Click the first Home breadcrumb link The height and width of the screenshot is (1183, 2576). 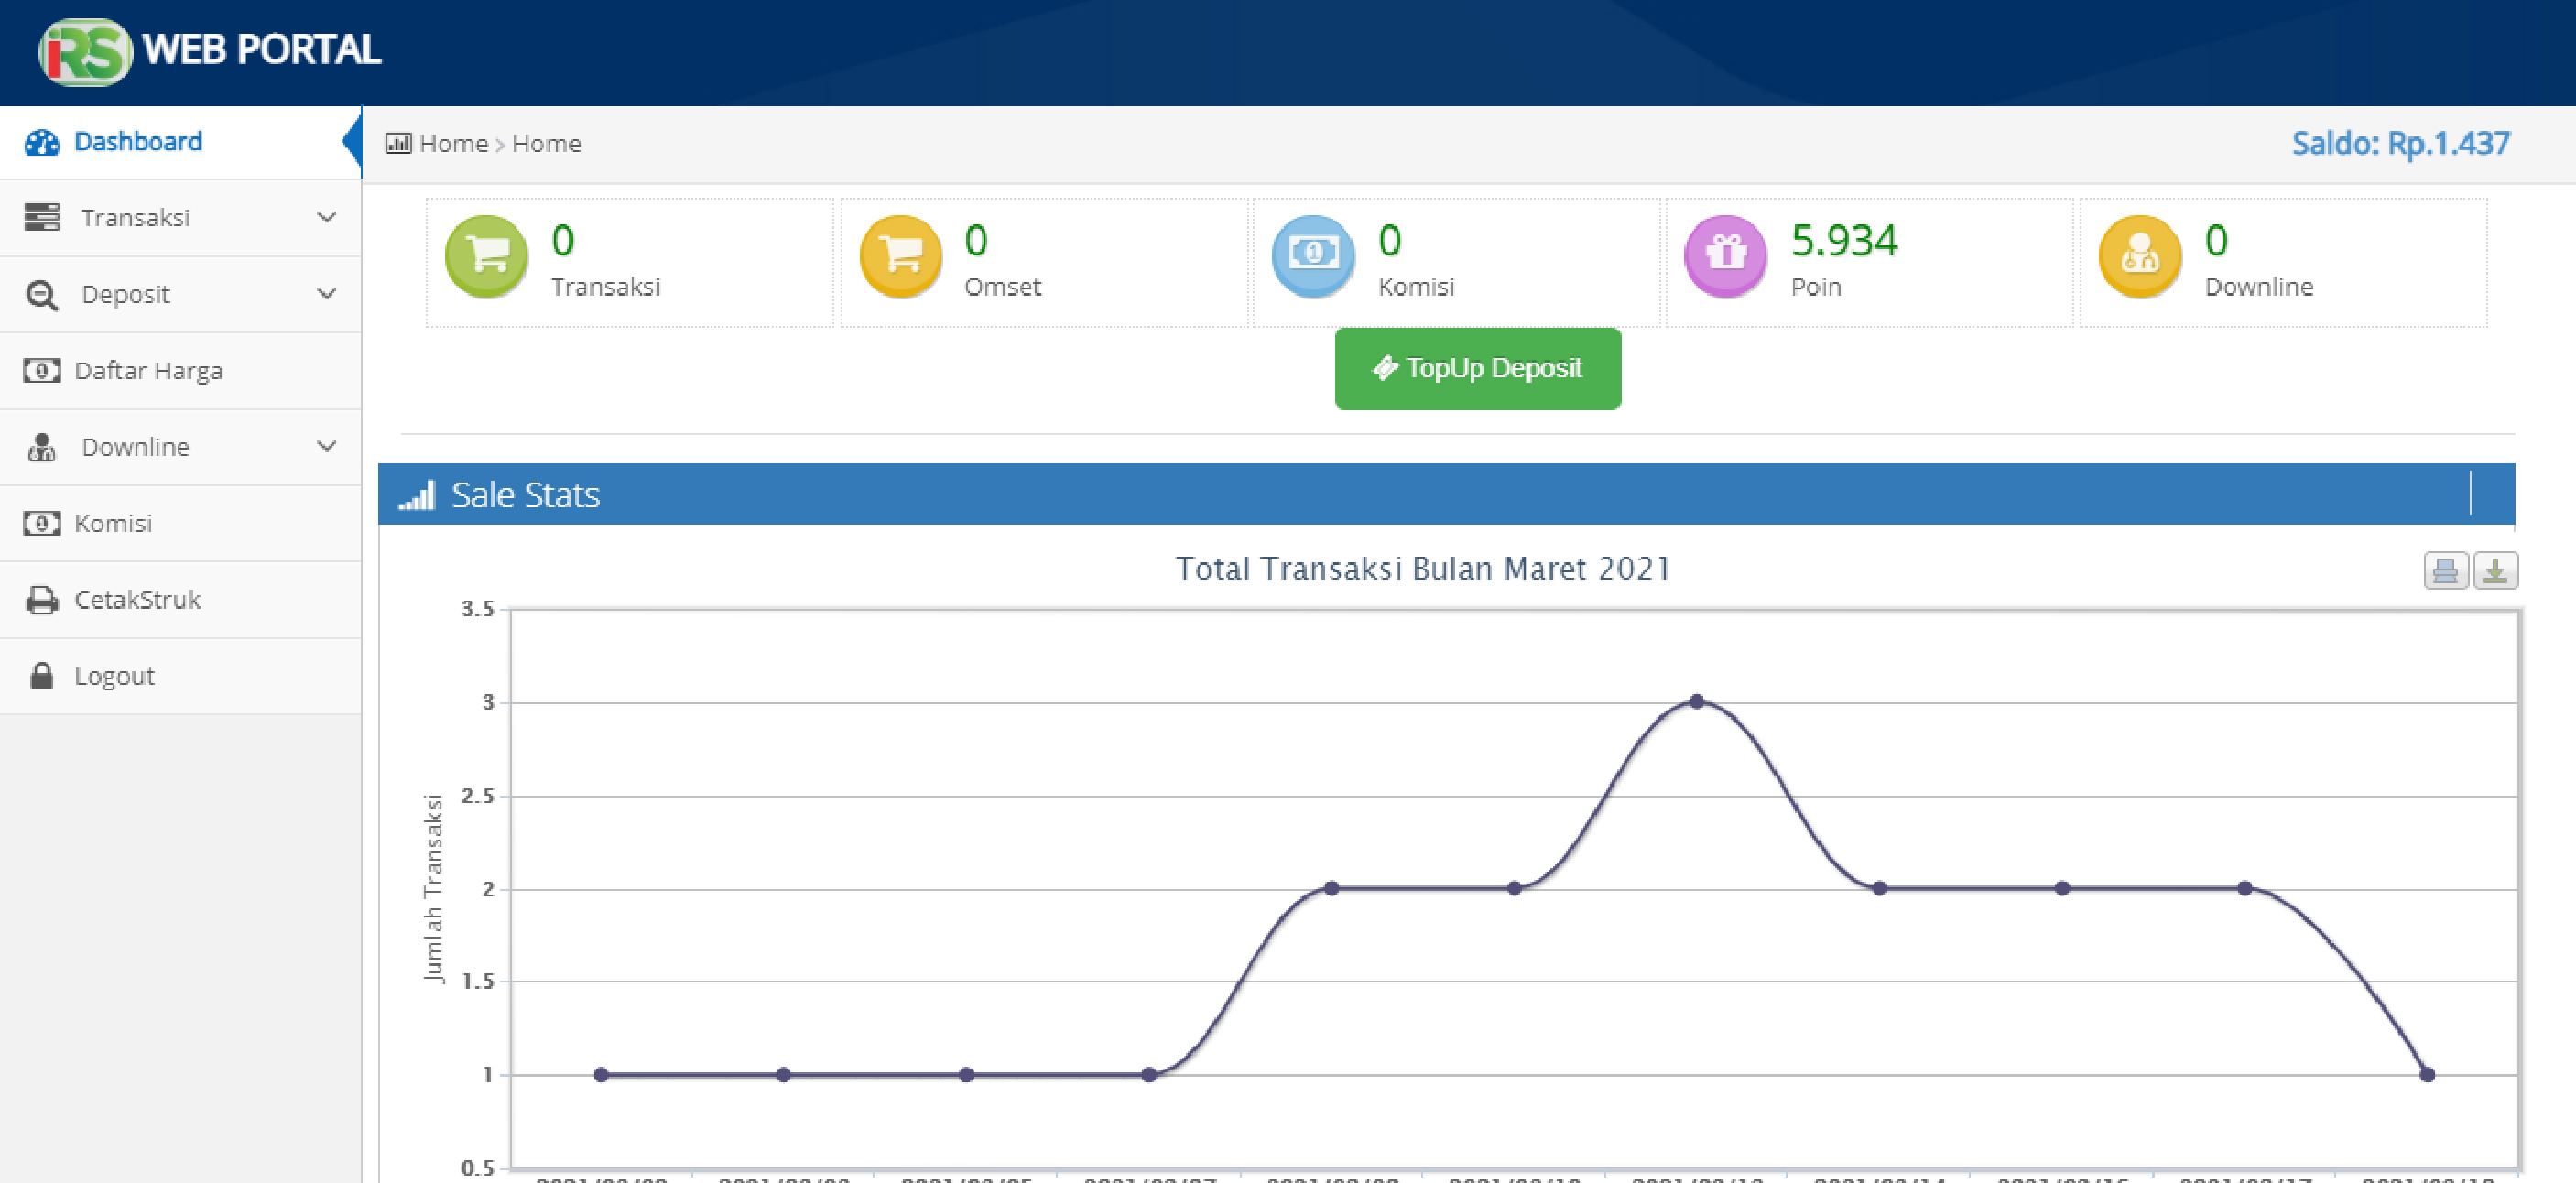453,143
